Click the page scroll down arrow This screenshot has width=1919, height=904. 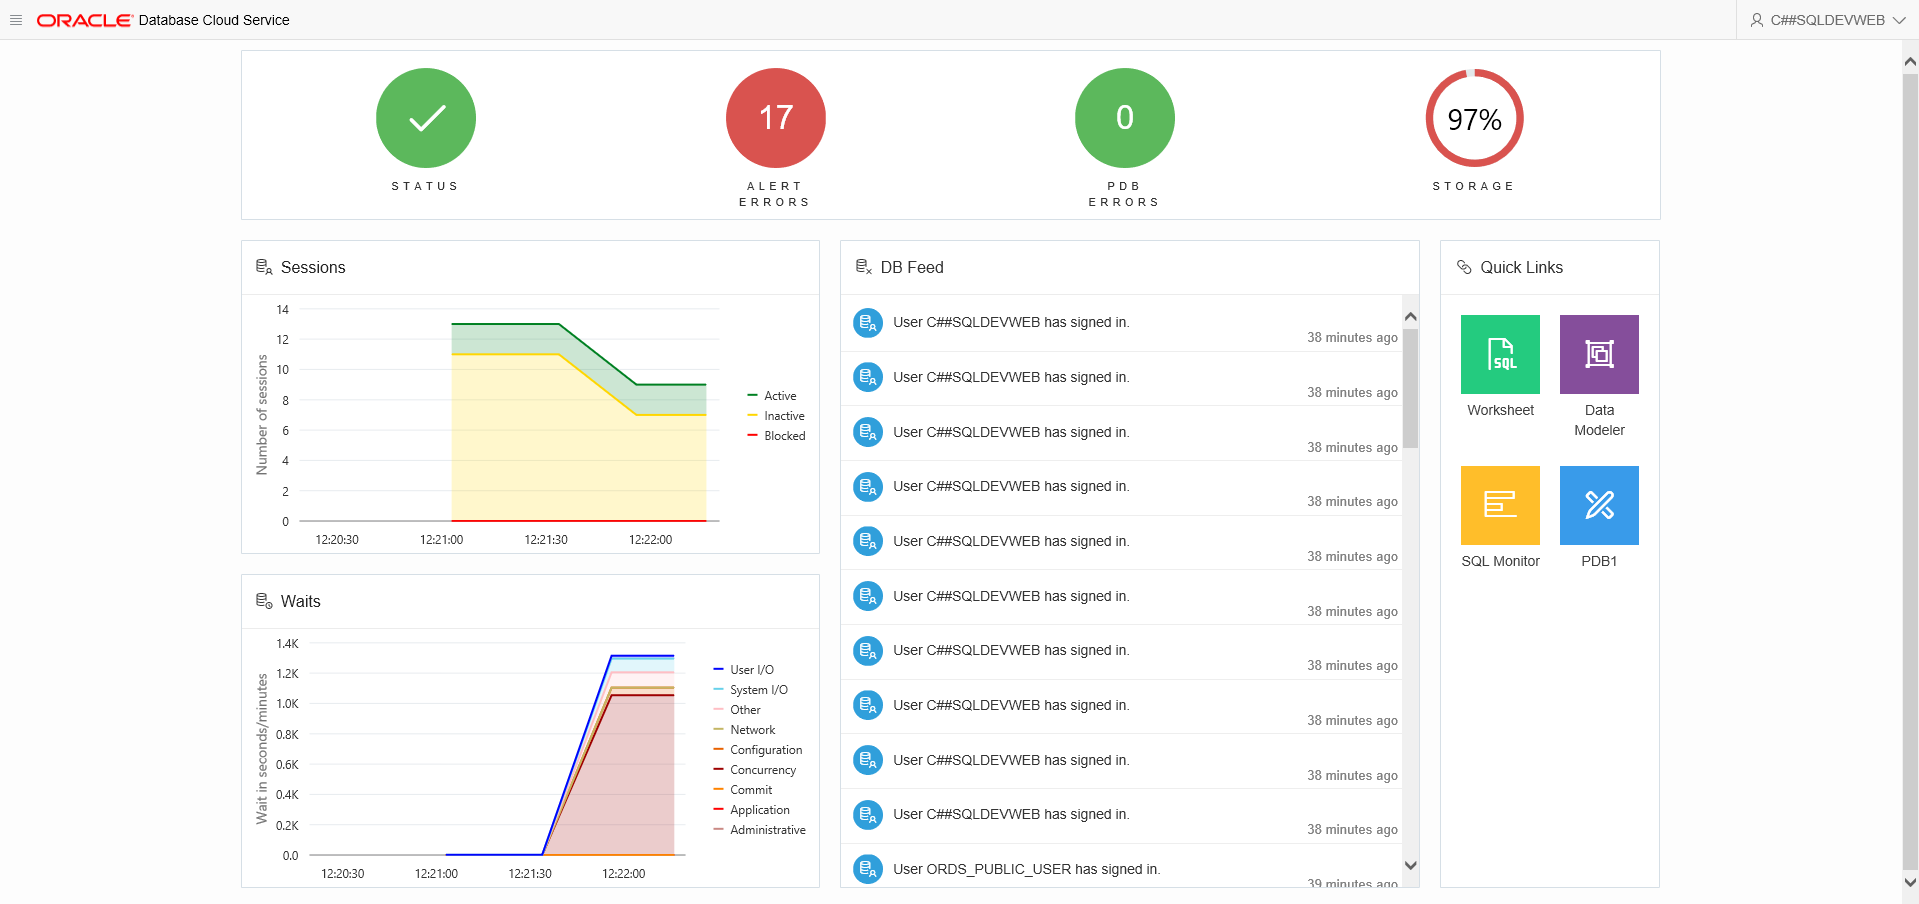(1910, 882)
